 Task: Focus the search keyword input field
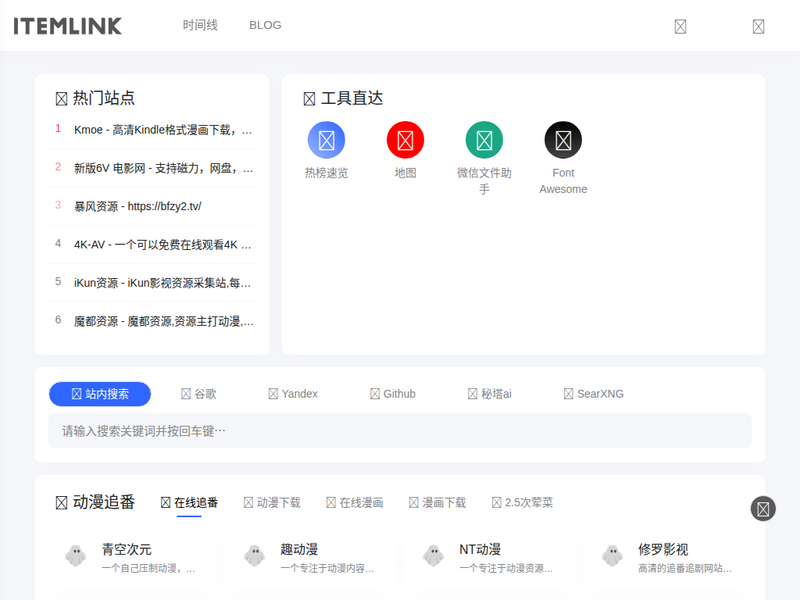point(400,431)
